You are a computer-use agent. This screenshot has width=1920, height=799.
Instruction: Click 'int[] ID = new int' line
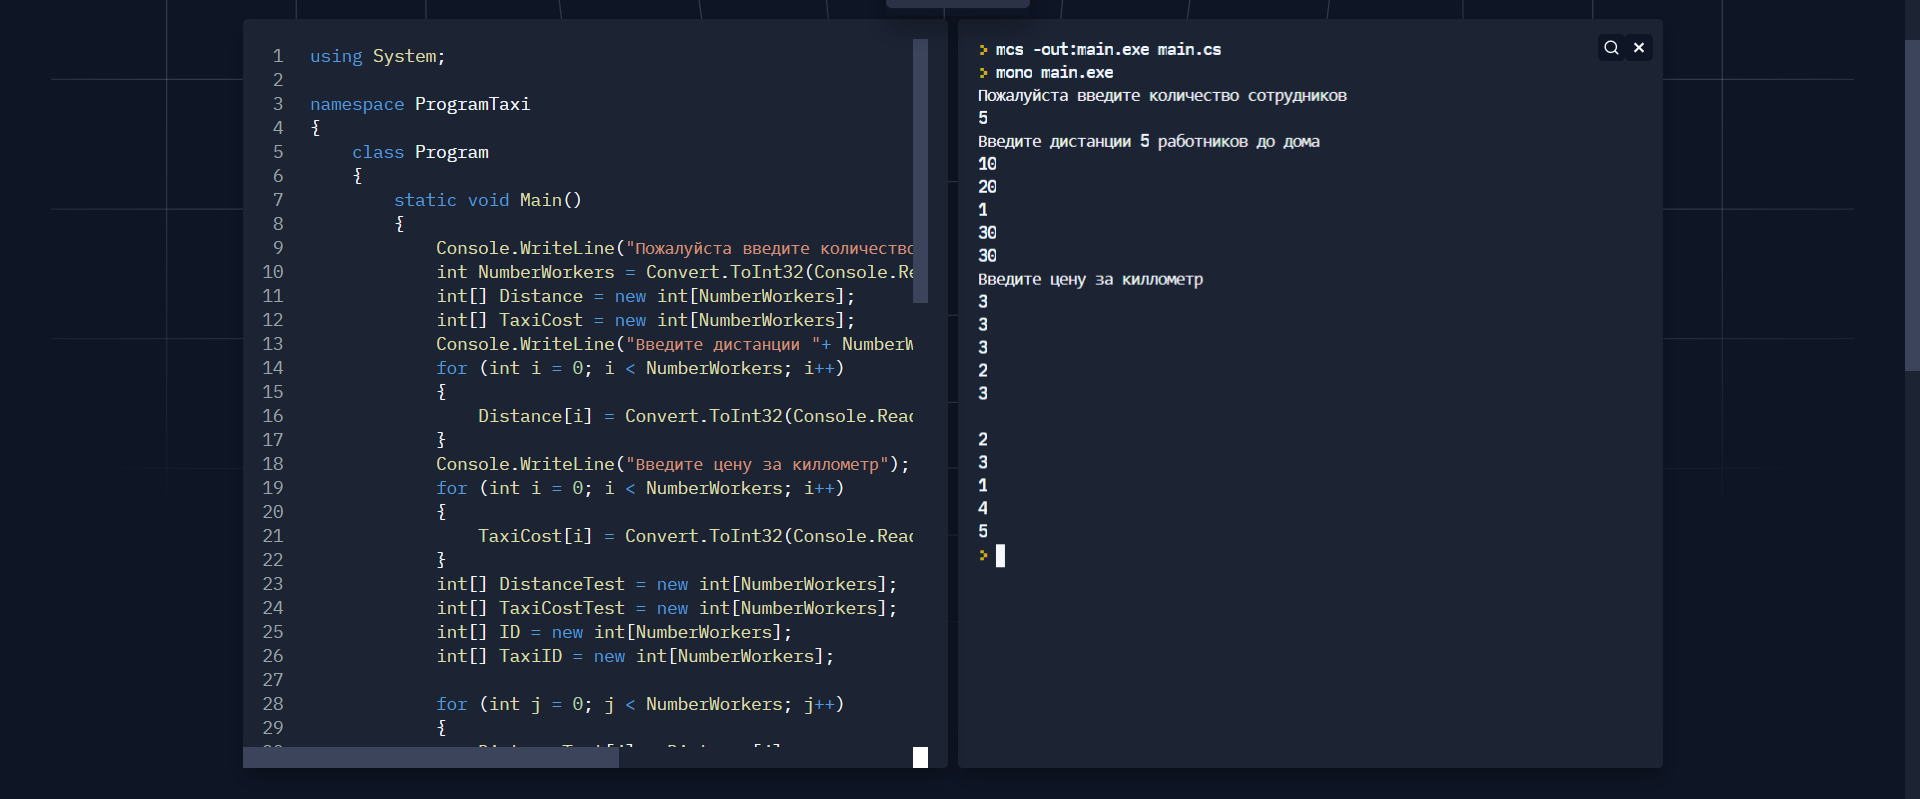[614, 632]
